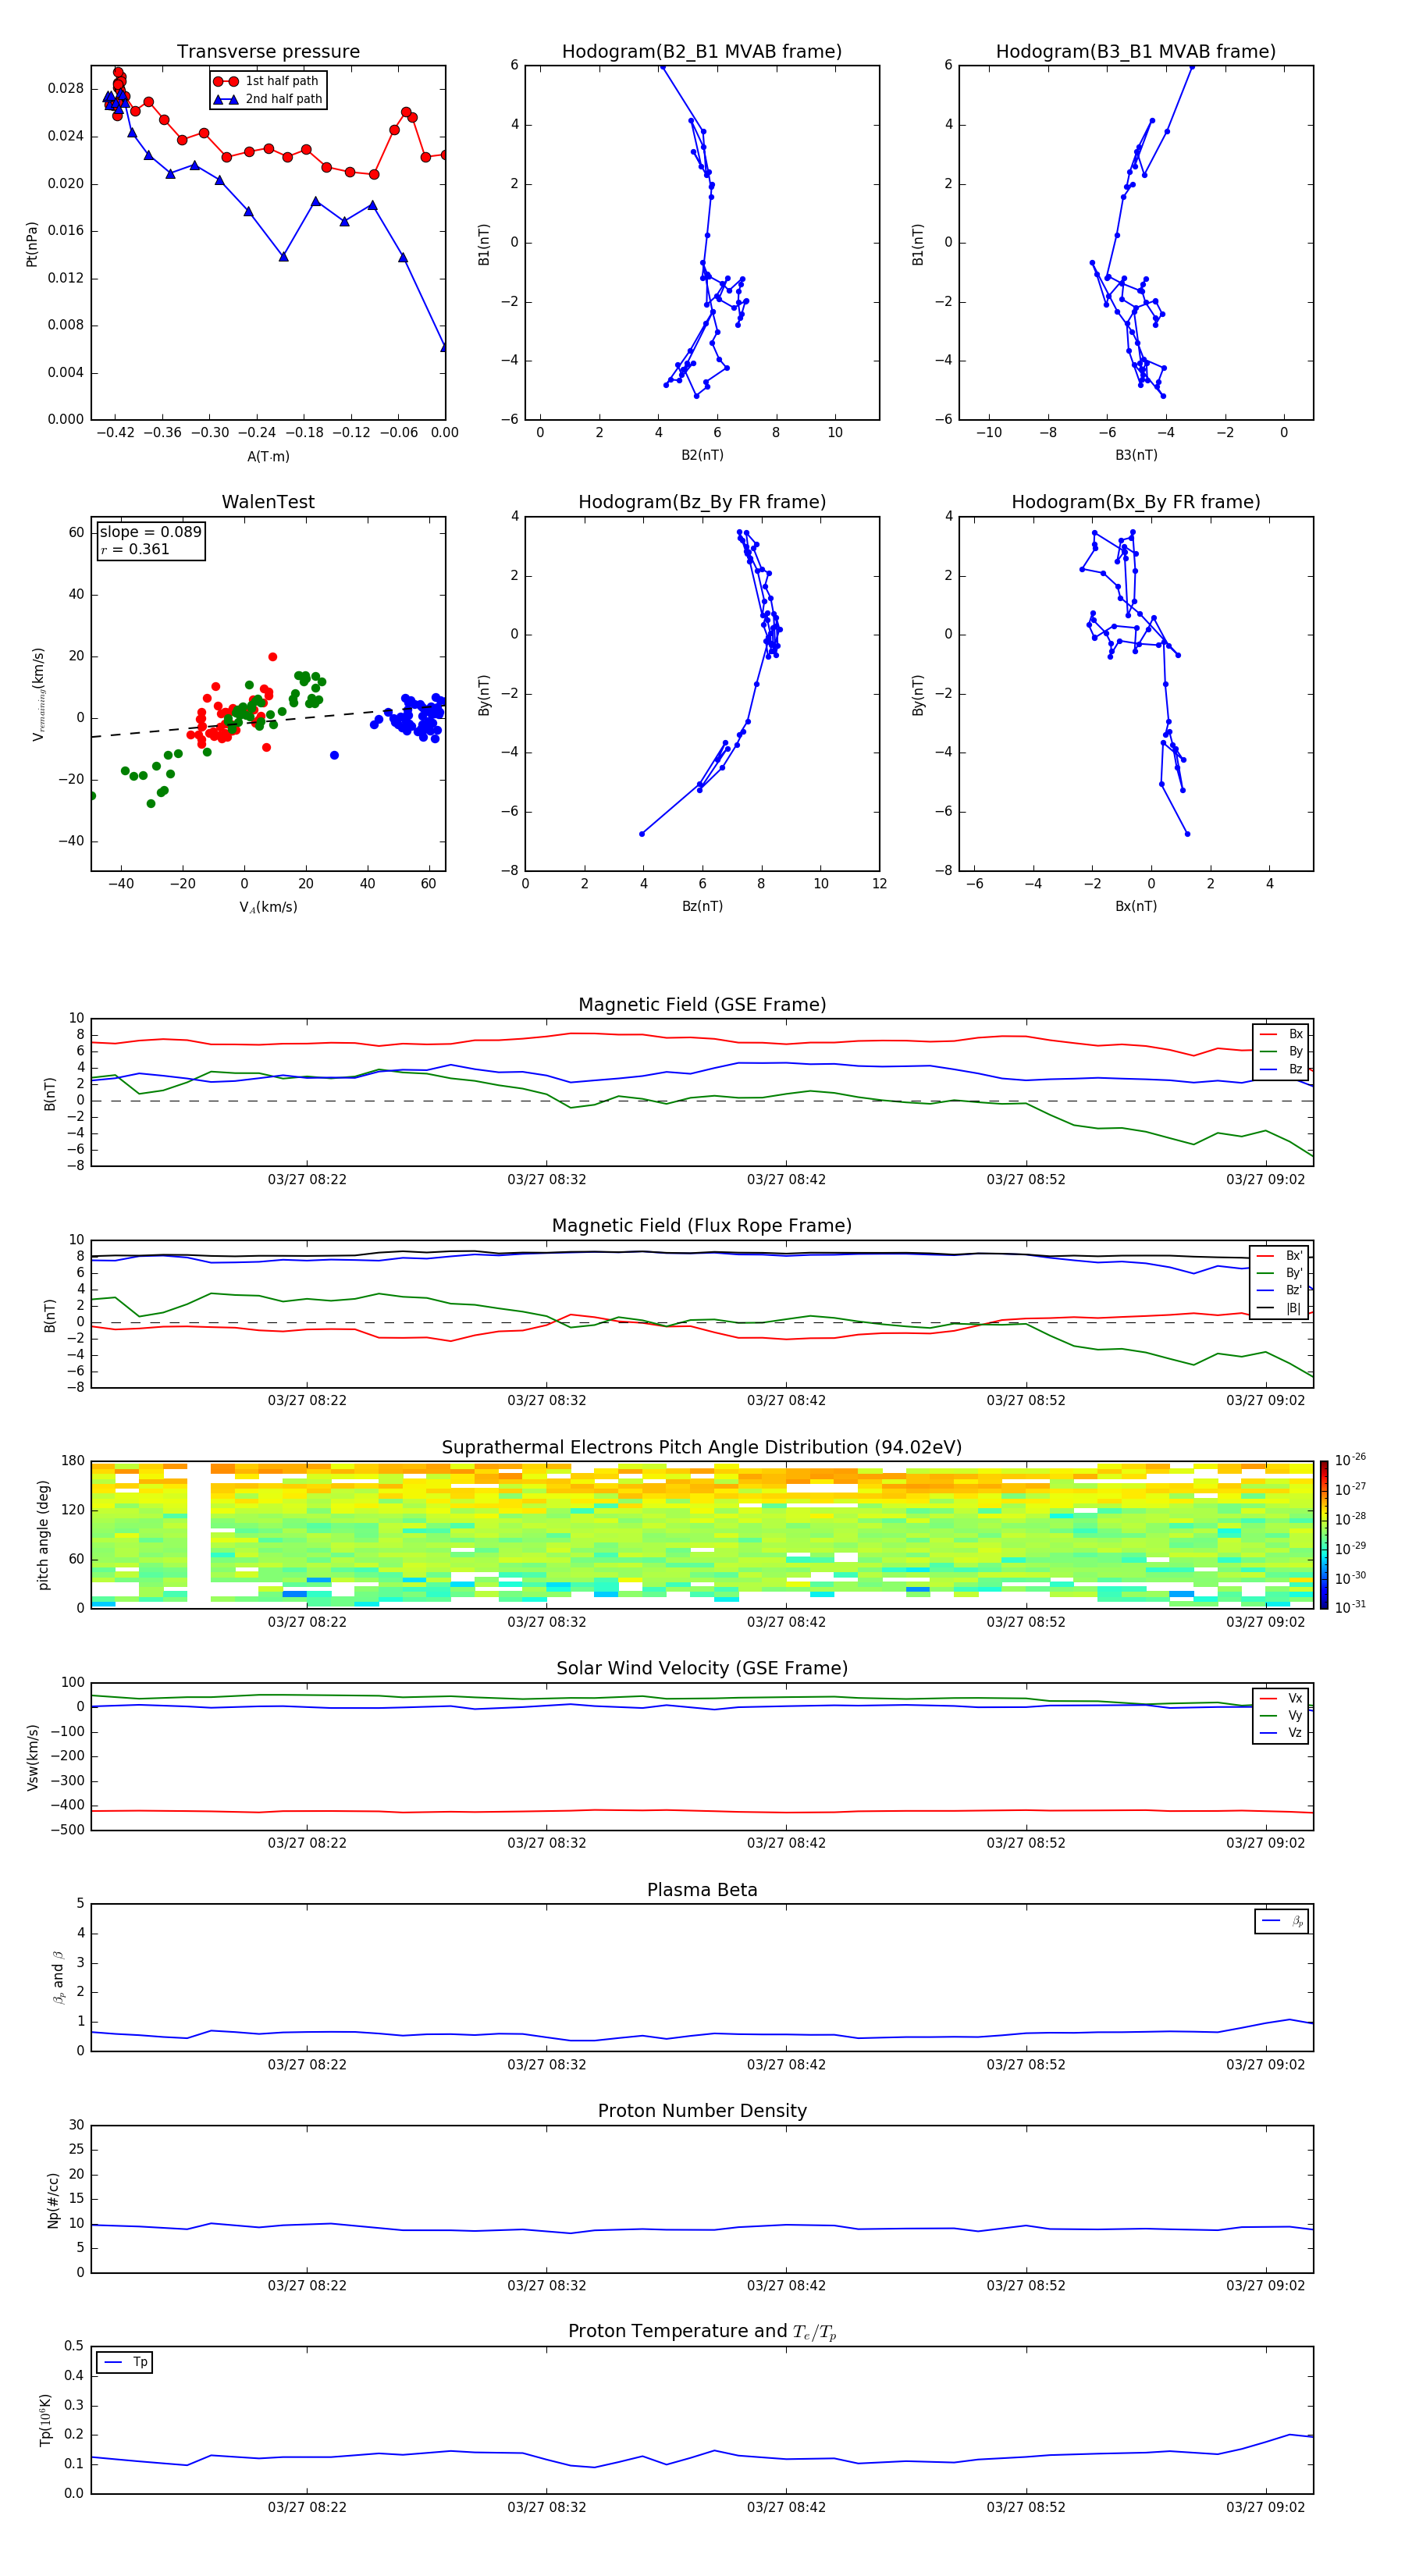Click '03/27 08:52' tick in Solar Wind panel
Image resolution: width=1405 pixels, height=2576 pixels.
coord(1026,1843)
